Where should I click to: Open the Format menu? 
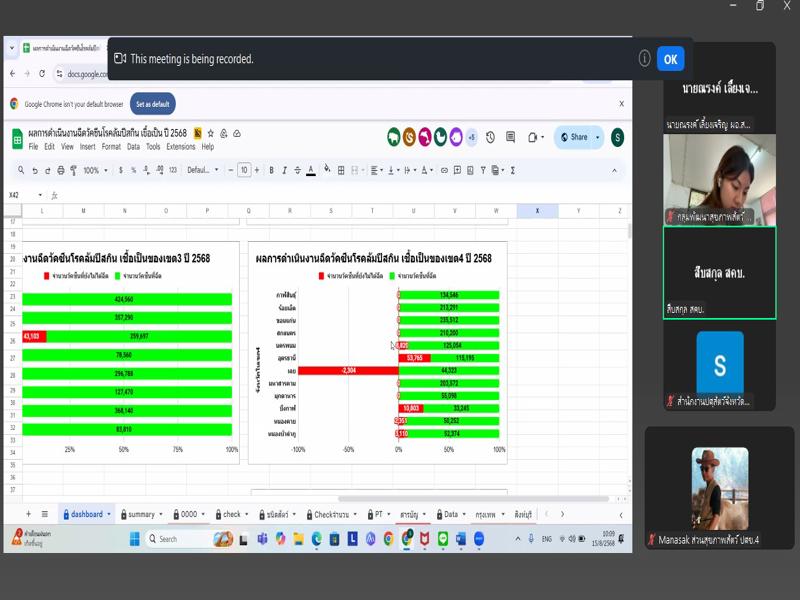[111, 146]
